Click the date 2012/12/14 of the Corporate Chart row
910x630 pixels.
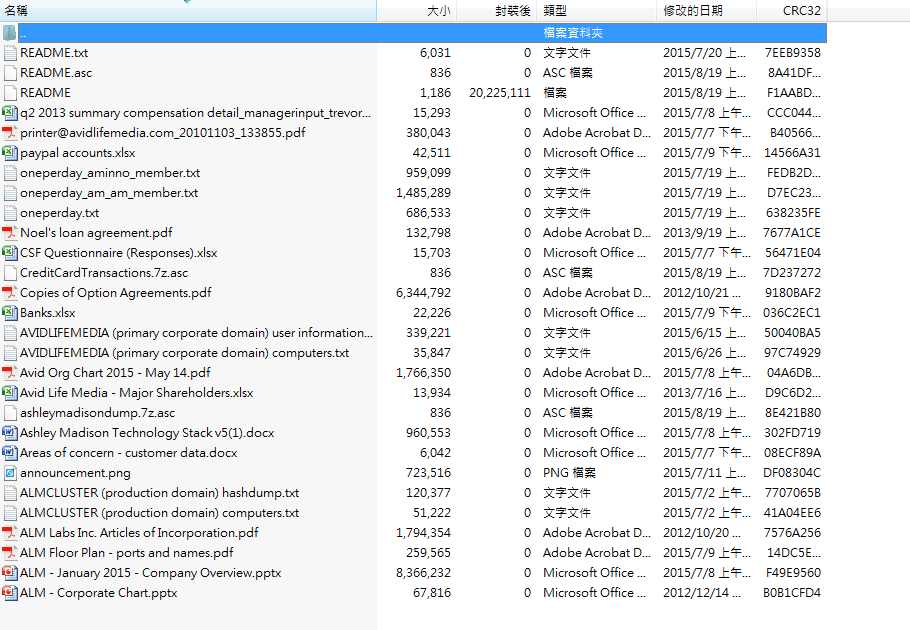(702, 593)
